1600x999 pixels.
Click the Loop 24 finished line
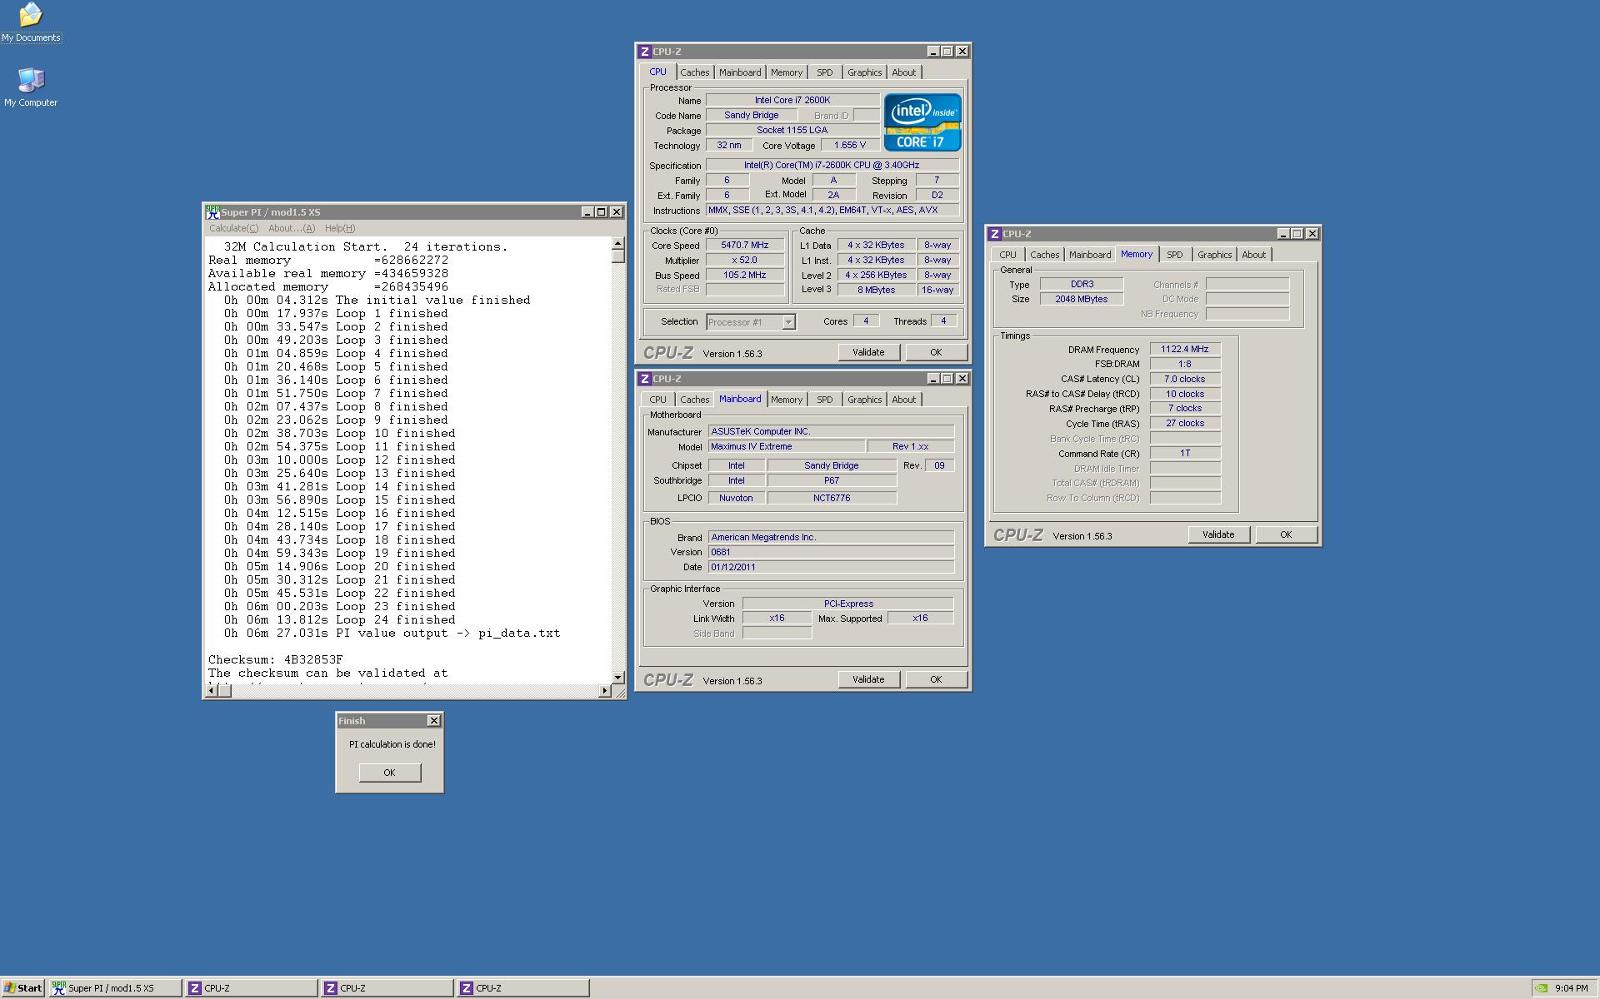click(340, 620)
